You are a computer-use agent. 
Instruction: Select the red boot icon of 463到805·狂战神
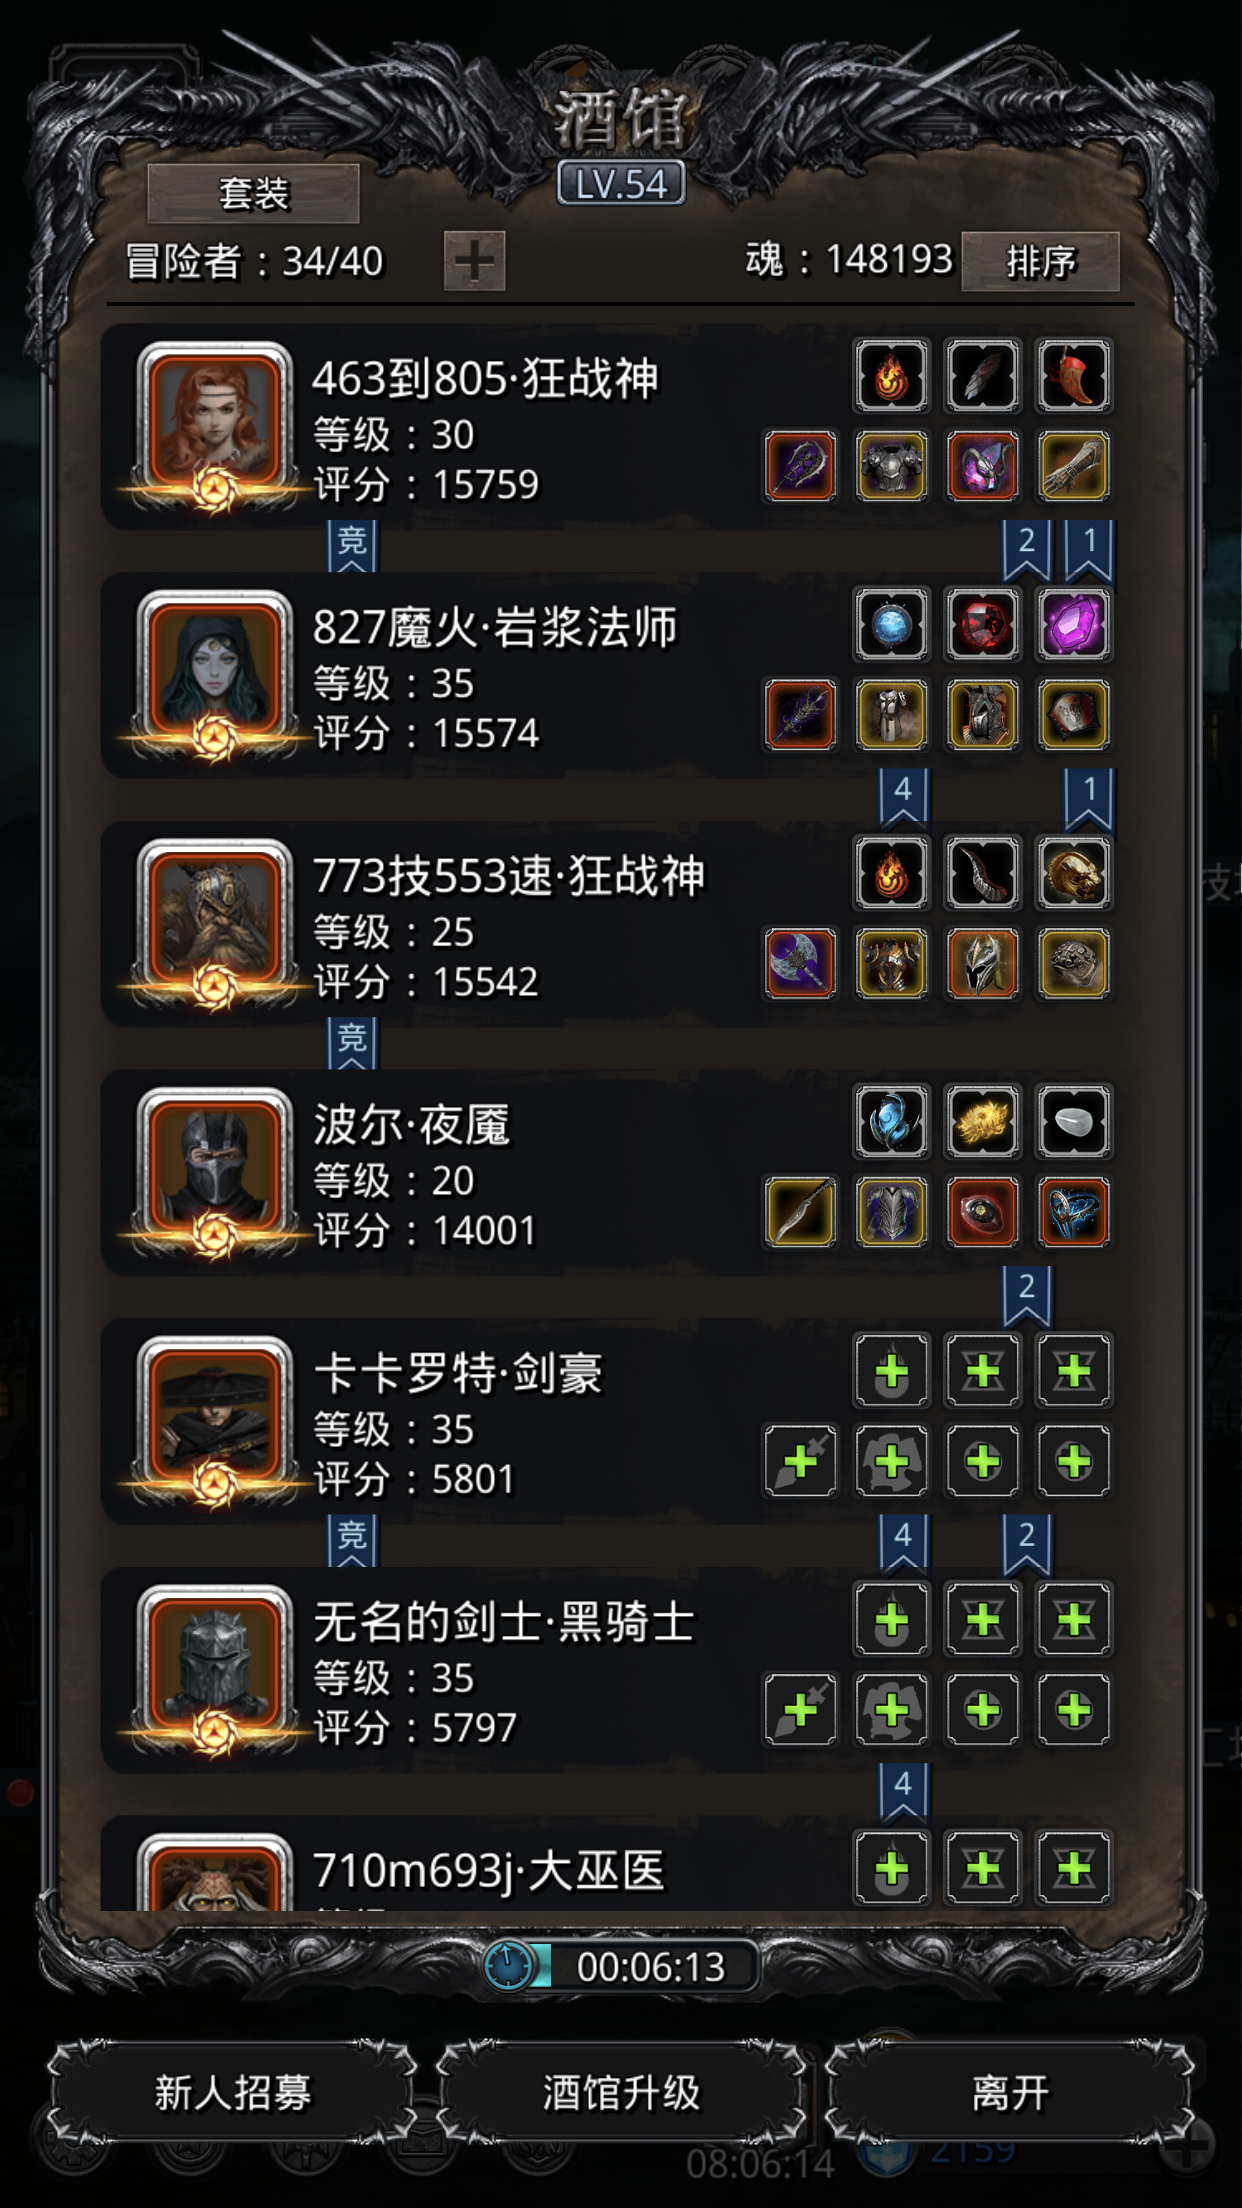pyautogui.click(x=1073, y=376)
